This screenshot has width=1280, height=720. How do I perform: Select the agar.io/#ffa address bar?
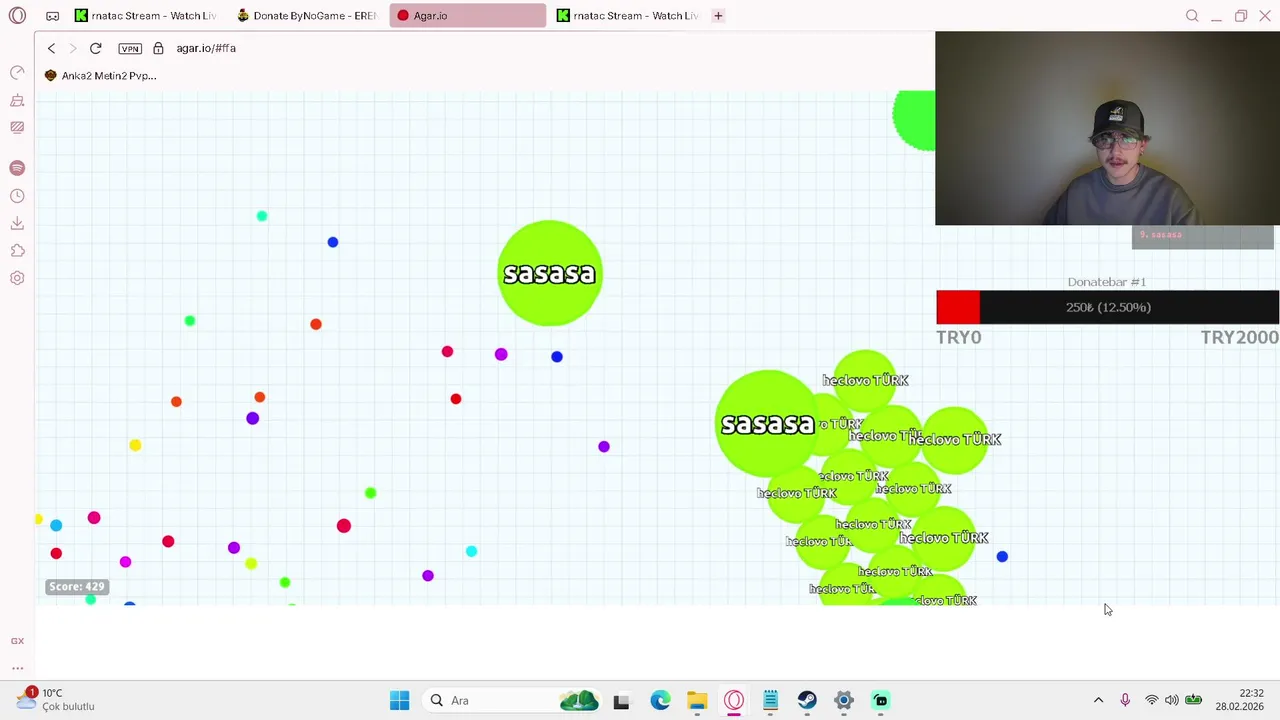pos(206,48)
